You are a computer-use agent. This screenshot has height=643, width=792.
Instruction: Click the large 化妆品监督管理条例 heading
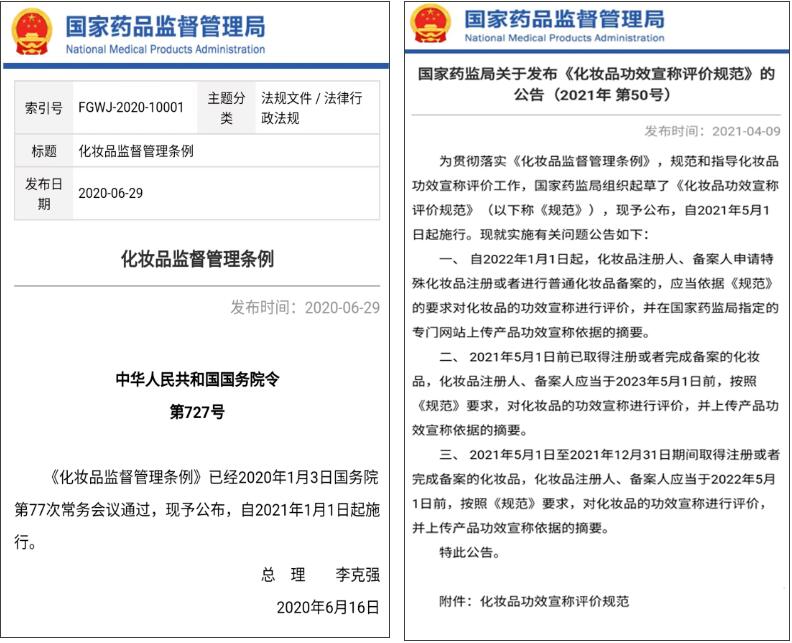tap(197, 259)
